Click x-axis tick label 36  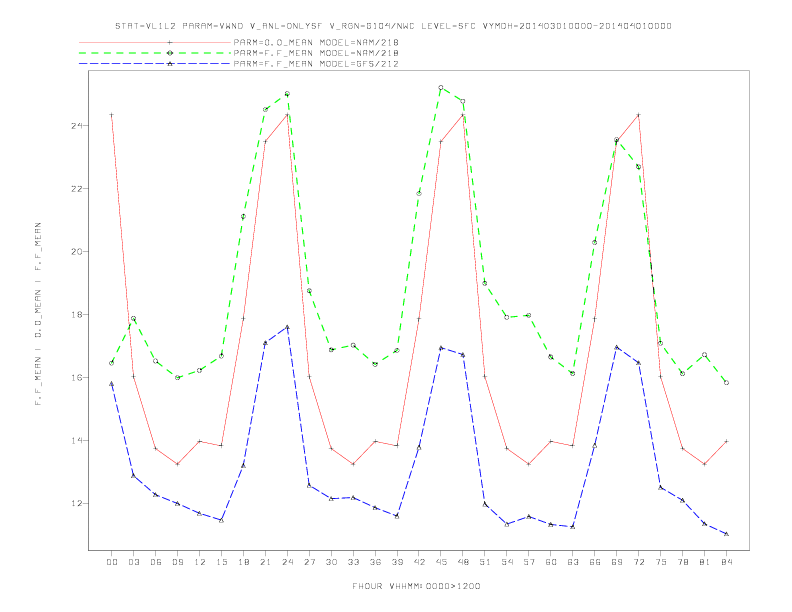point(375,562)
